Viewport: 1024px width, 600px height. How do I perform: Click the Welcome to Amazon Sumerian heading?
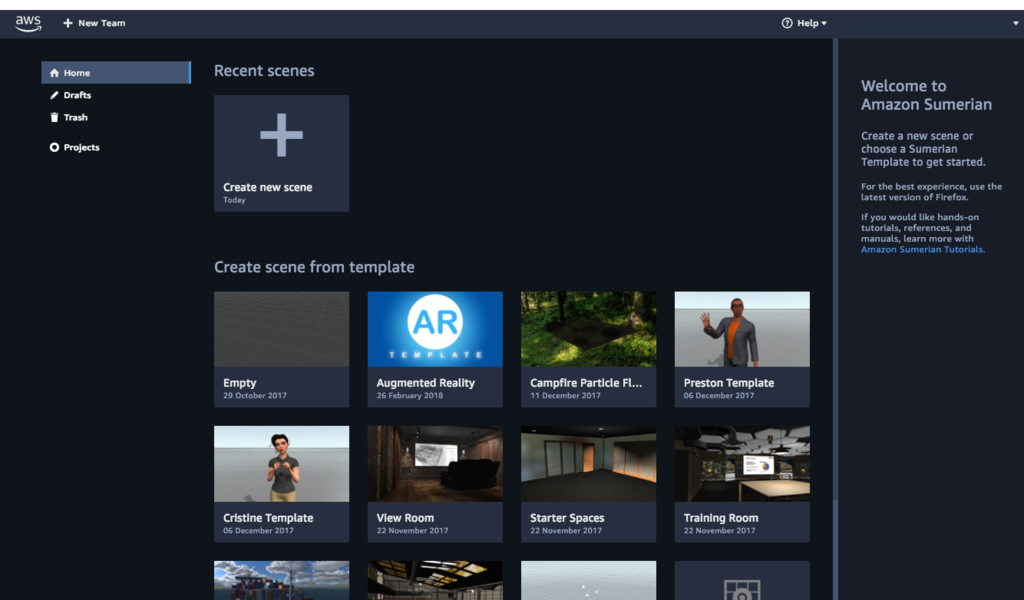coord(926,95)
